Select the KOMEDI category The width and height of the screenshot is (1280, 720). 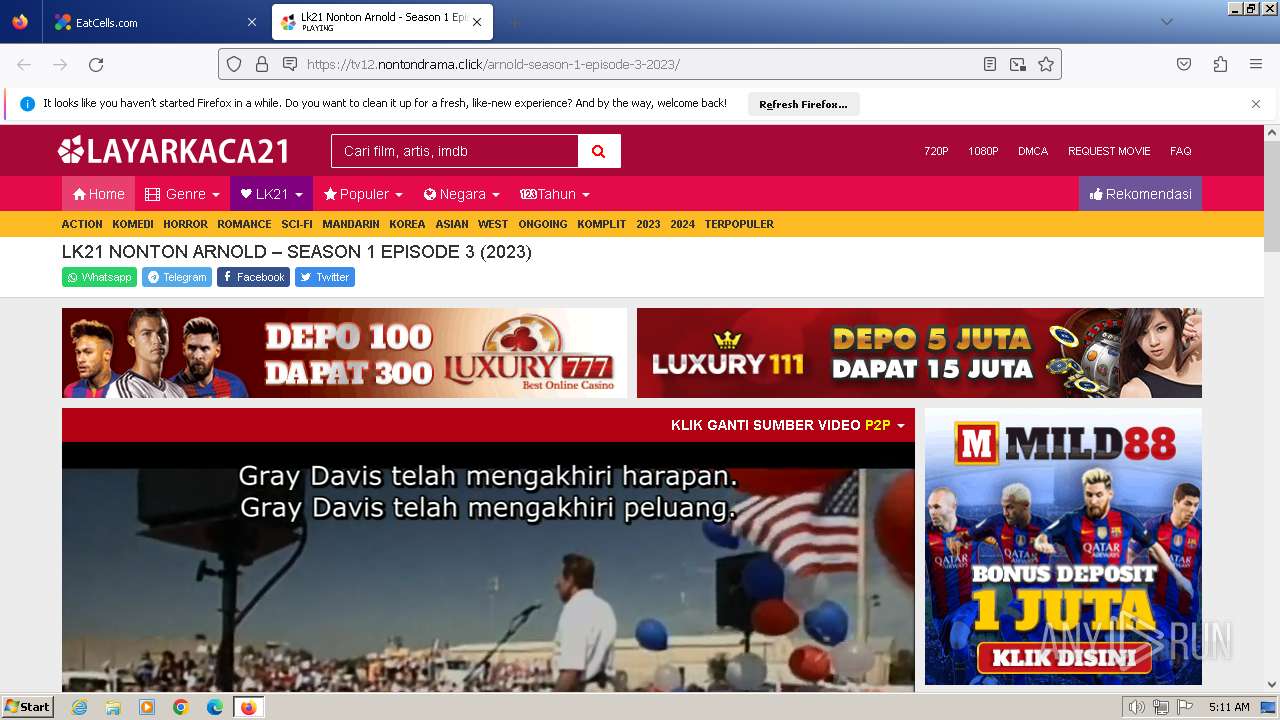tap(133, 224)
